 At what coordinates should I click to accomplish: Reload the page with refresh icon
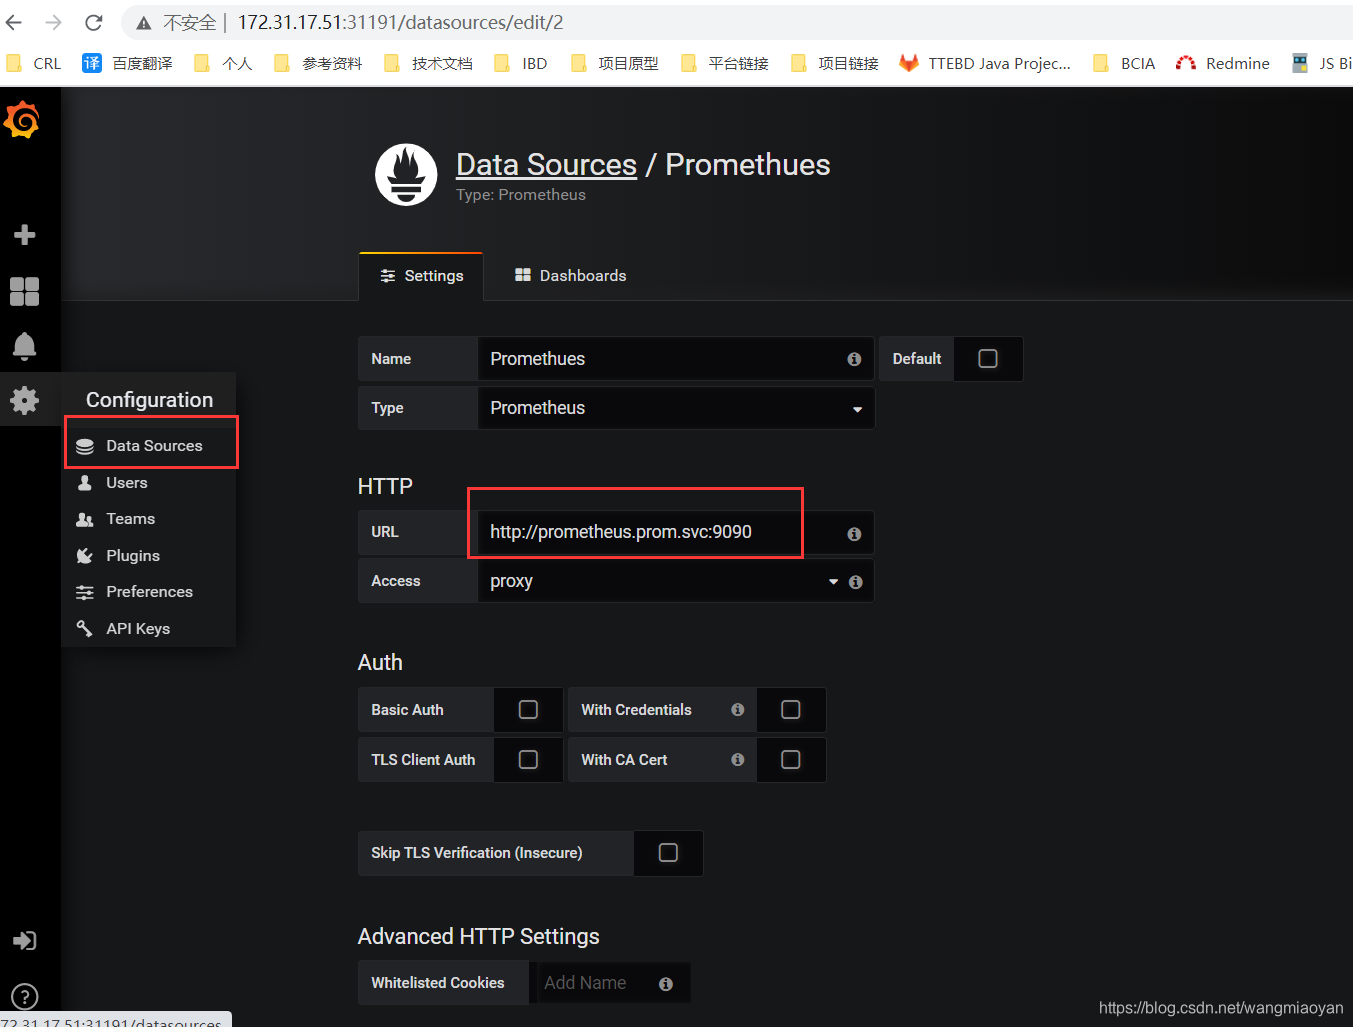(x=94, y=22)
